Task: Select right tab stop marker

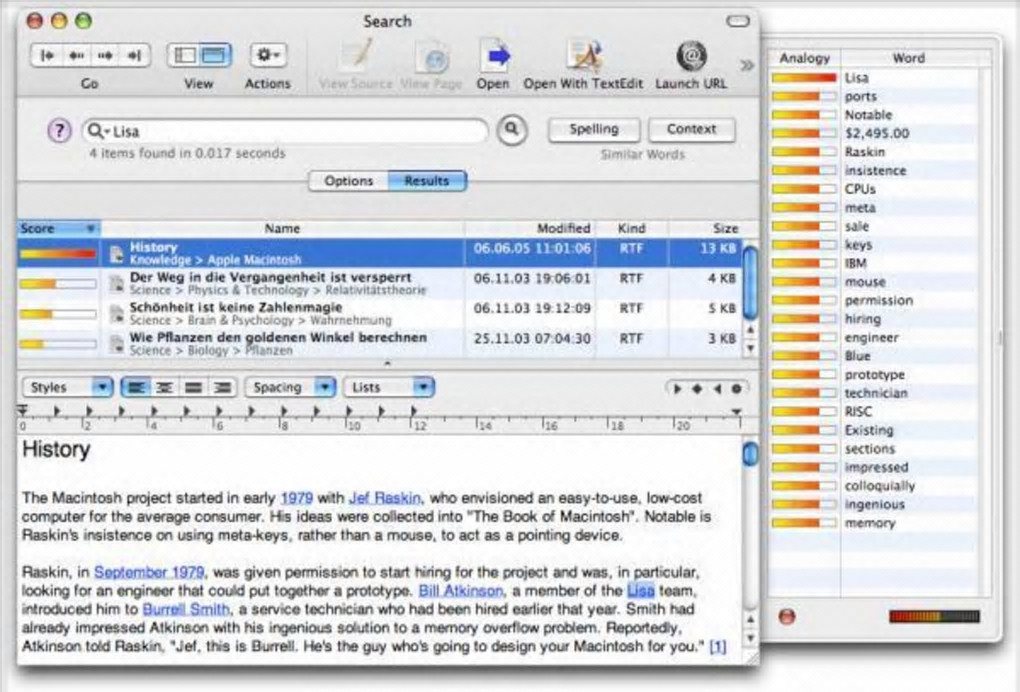Action: pyautogui.click(x=717, y=389)
